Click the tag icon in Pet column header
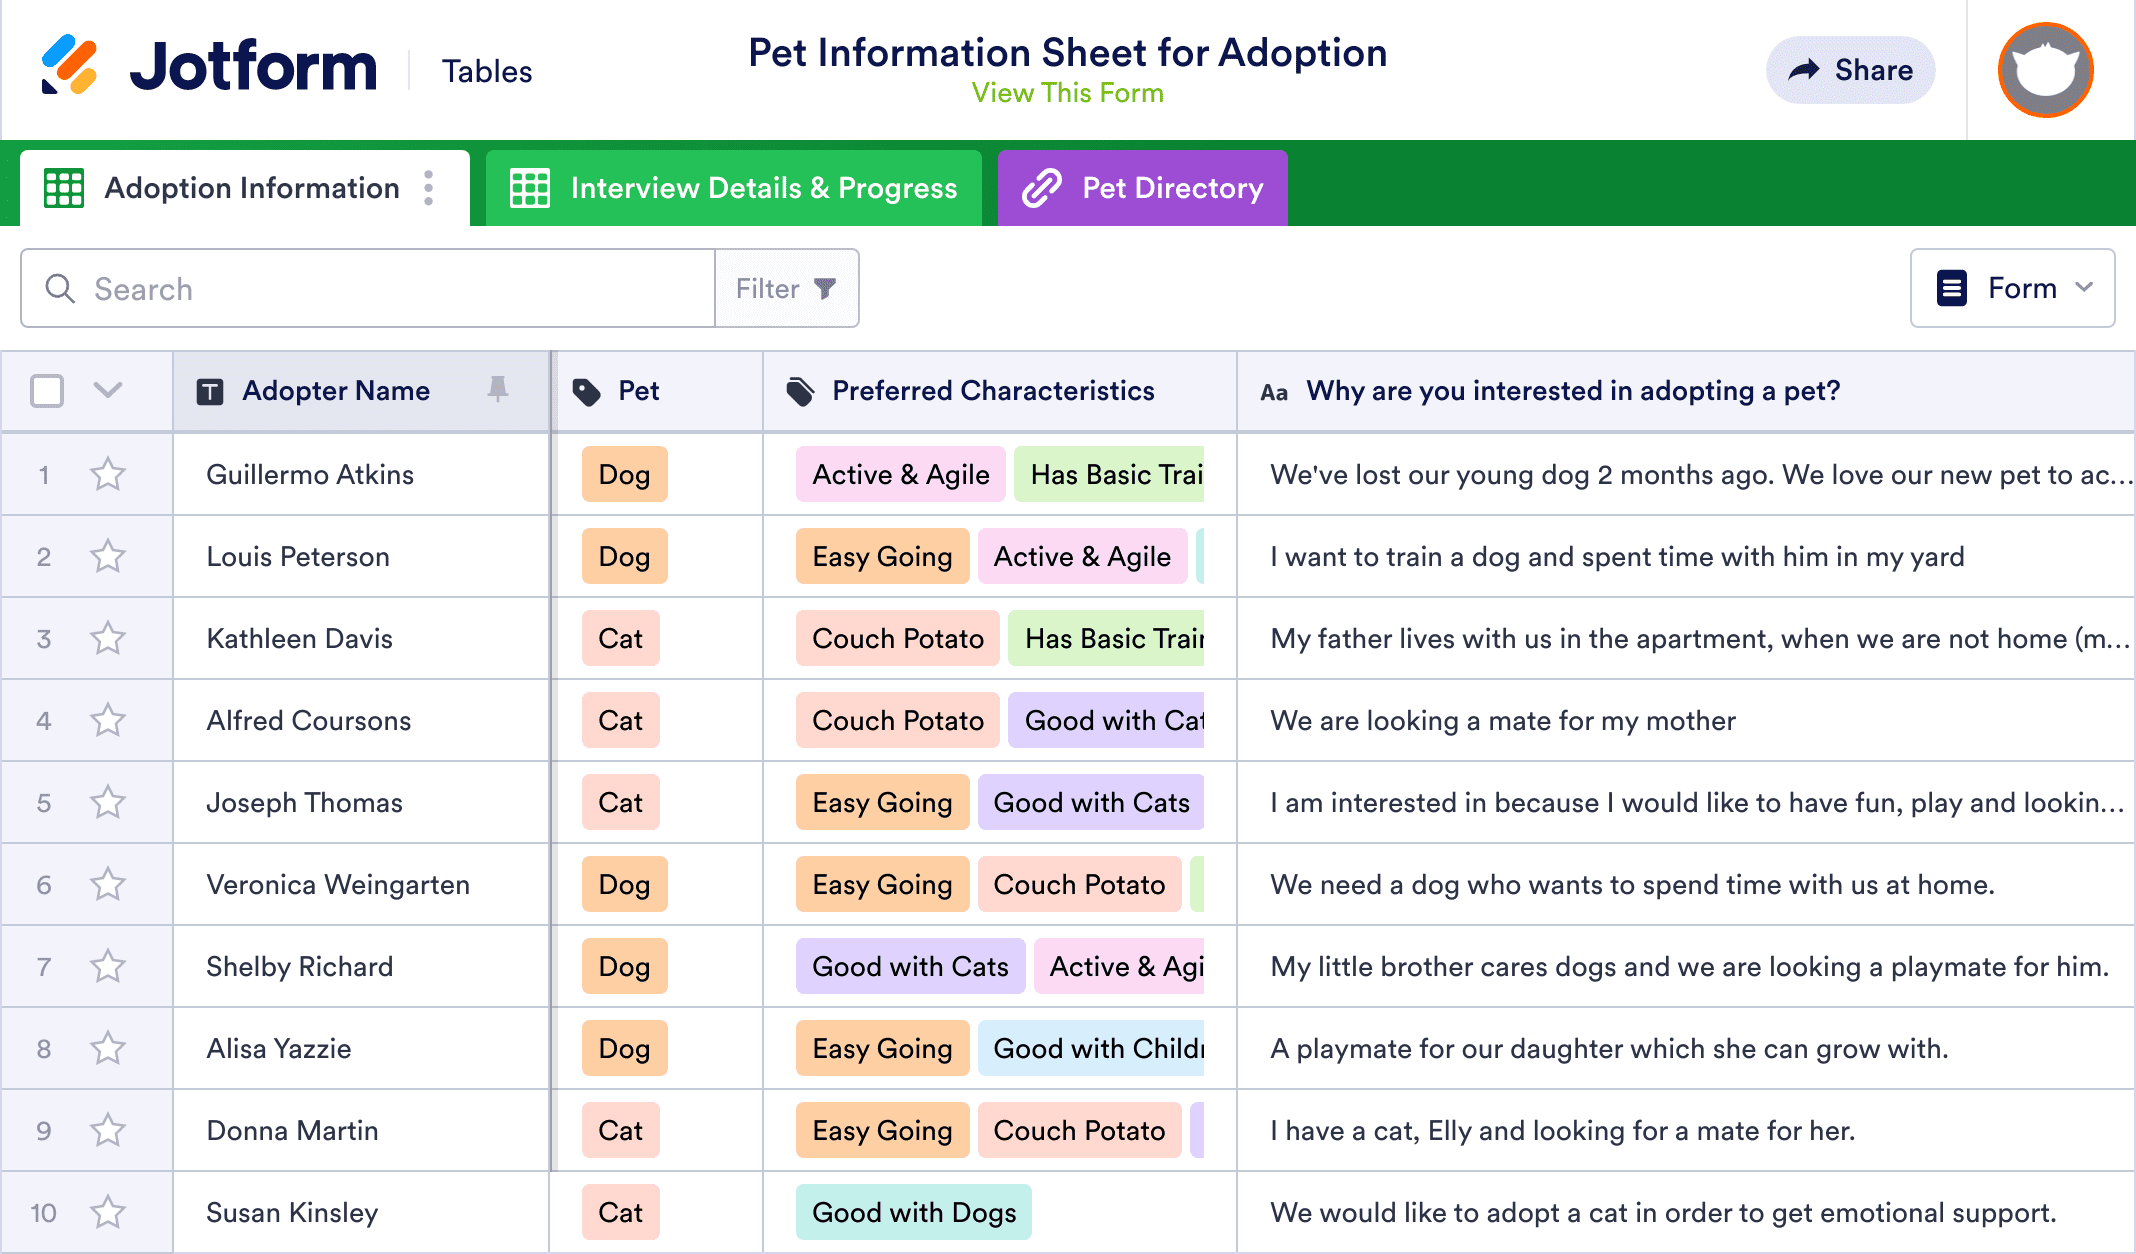 click(587, 391)
